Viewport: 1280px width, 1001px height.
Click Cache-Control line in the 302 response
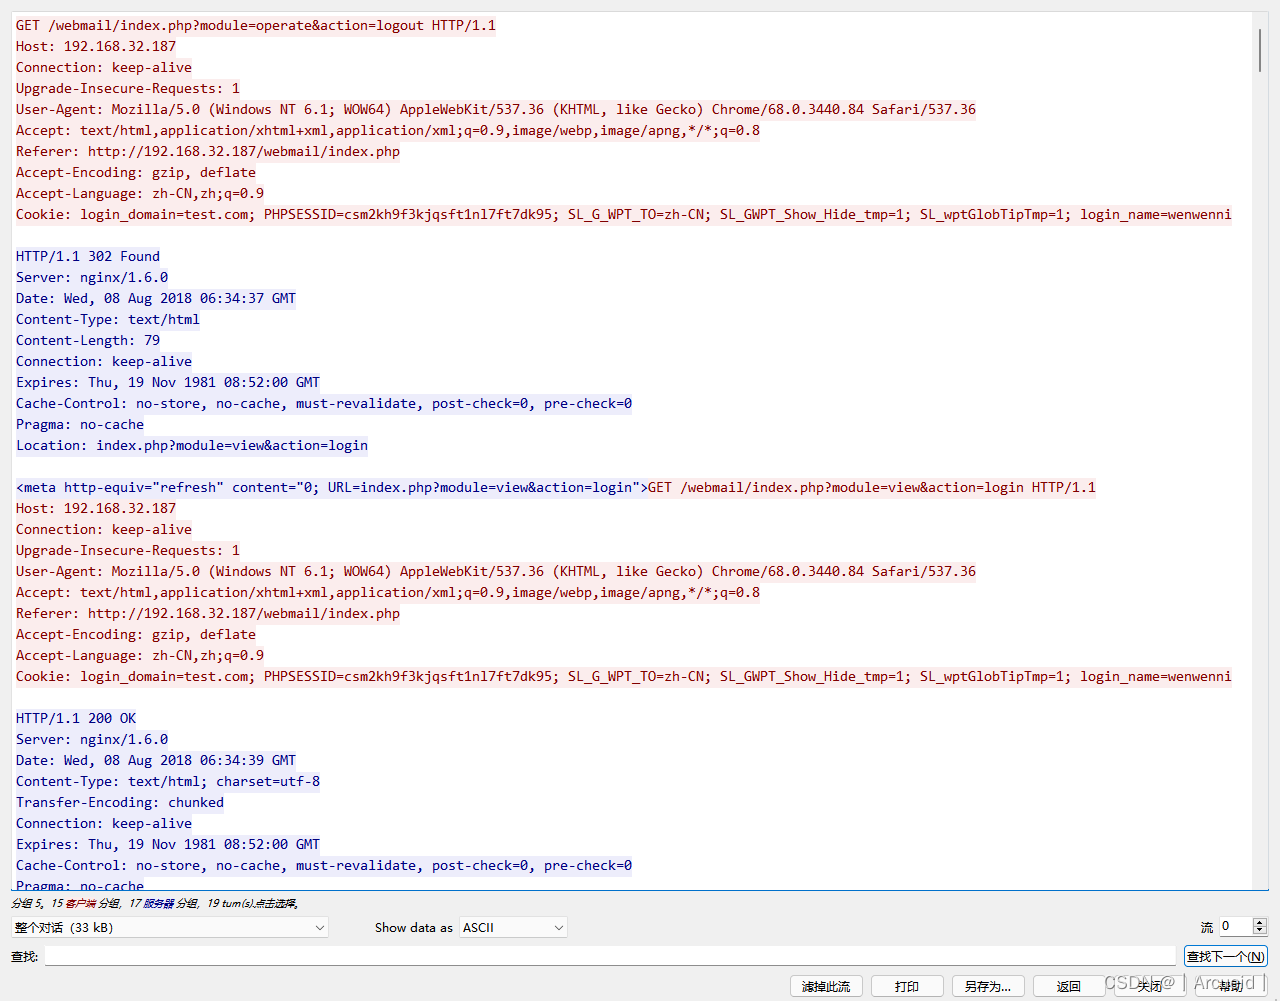pyautogui.click(x=324, y=403)
